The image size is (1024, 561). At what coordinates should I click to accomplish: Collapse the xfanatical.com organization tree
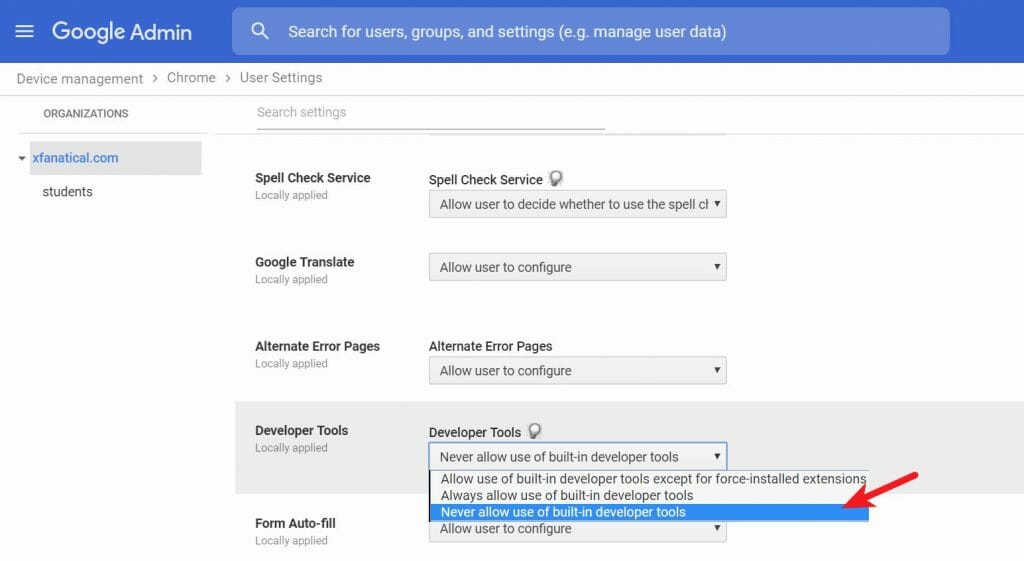pyautogui.click(x=22, y=158)
